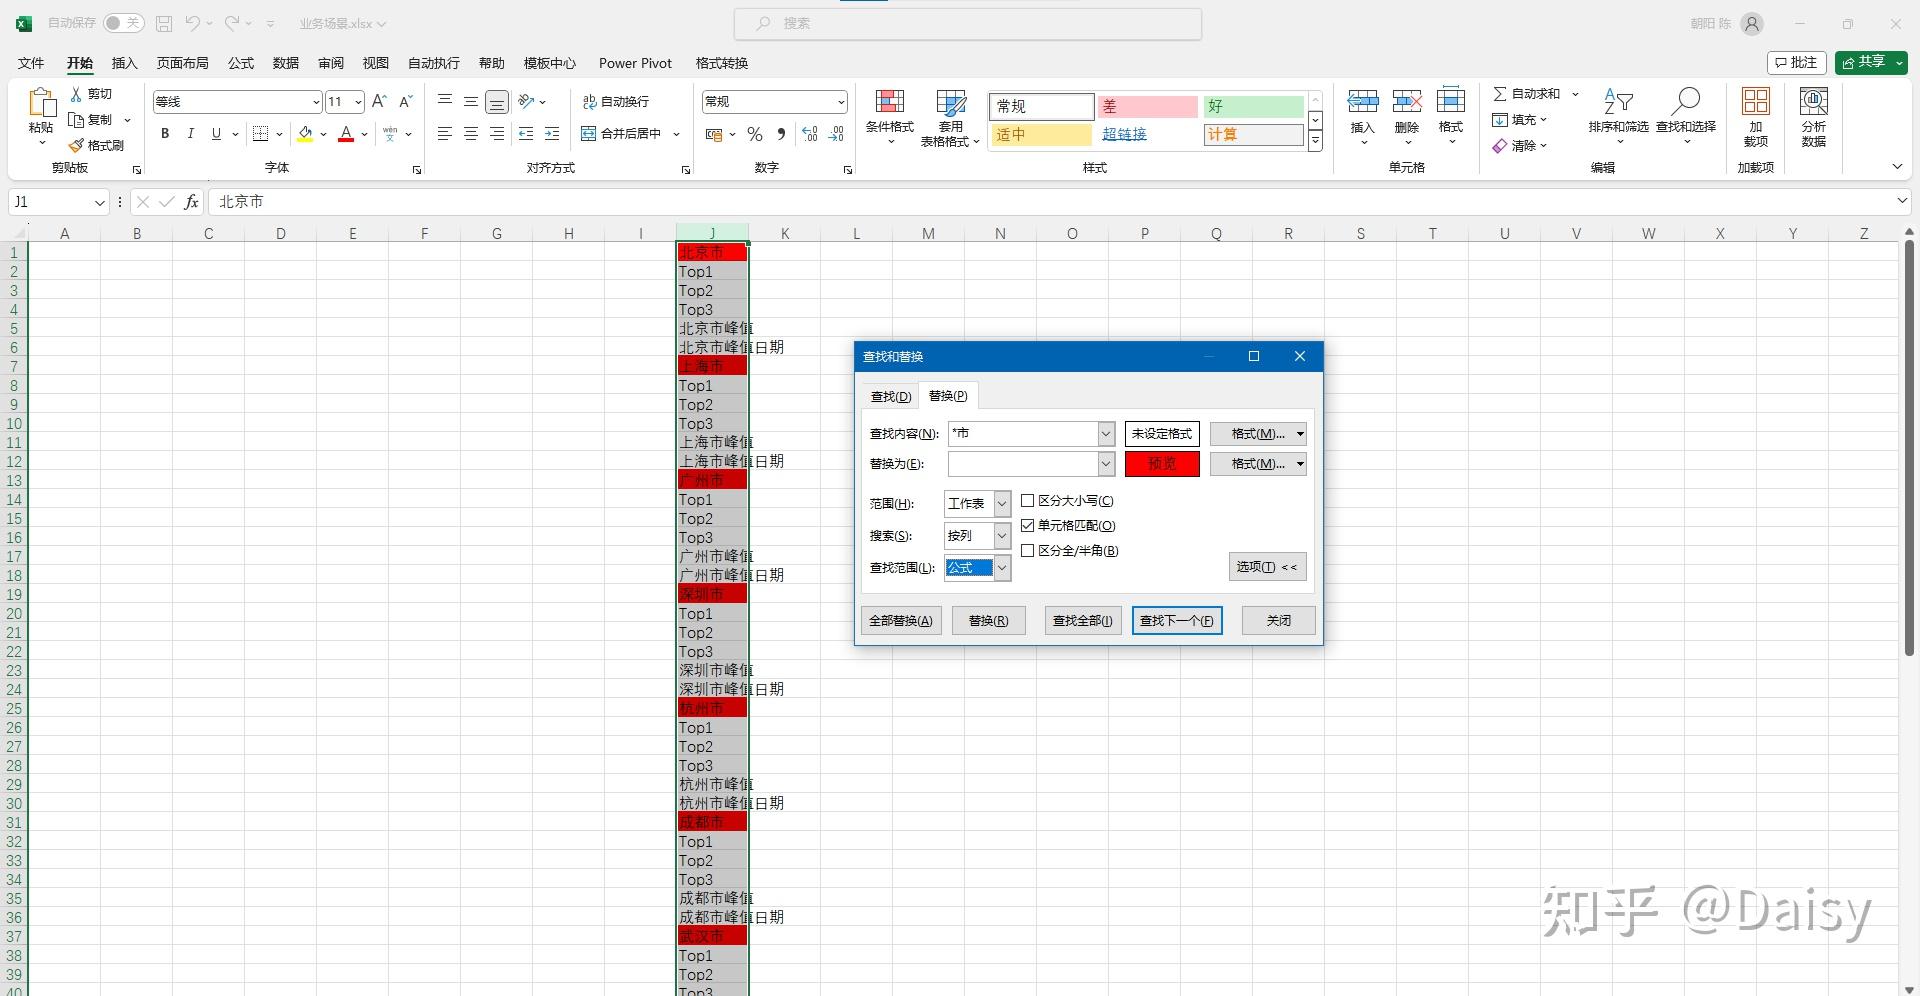Align text to the left
The height and width of the screenshot is (996, 1920).
(x=445, y=134)
